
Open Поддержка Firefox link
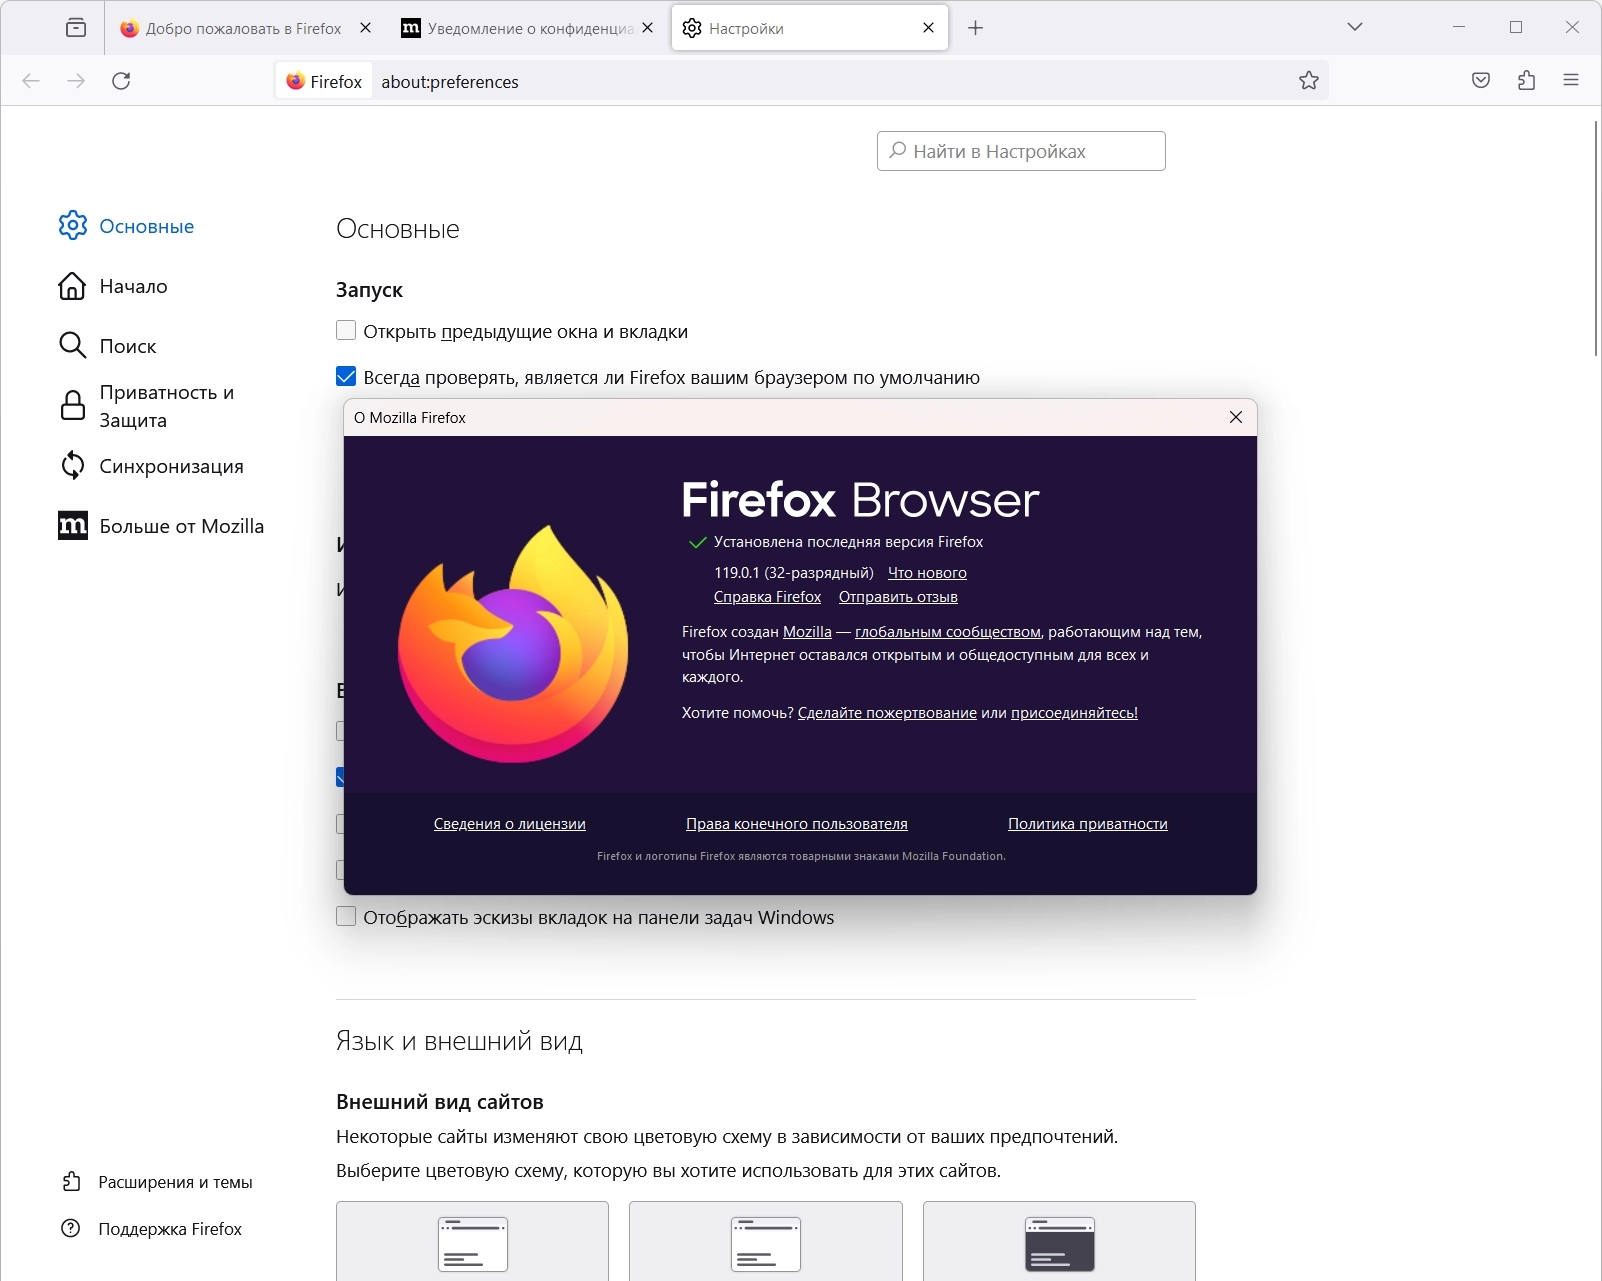coord(152,1229)
